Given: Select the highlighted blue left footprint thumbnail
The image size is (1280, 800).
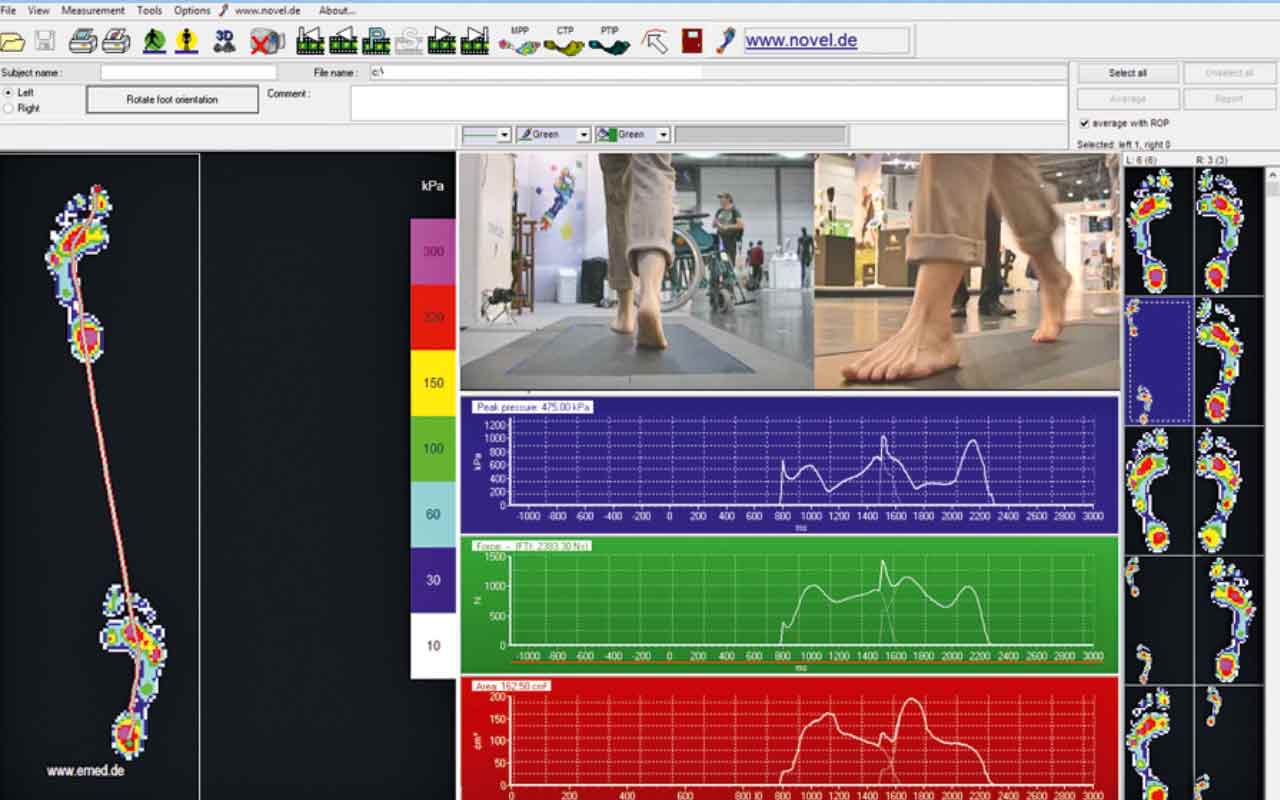Looking at the screenshot, I should tap(1158, 361).
